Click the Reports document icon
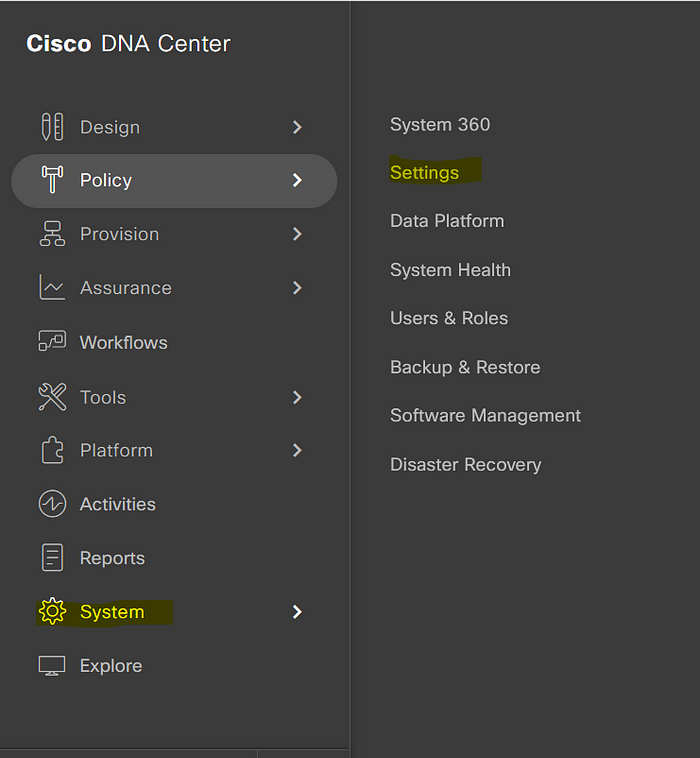The image size is (700, 758). 52,557
